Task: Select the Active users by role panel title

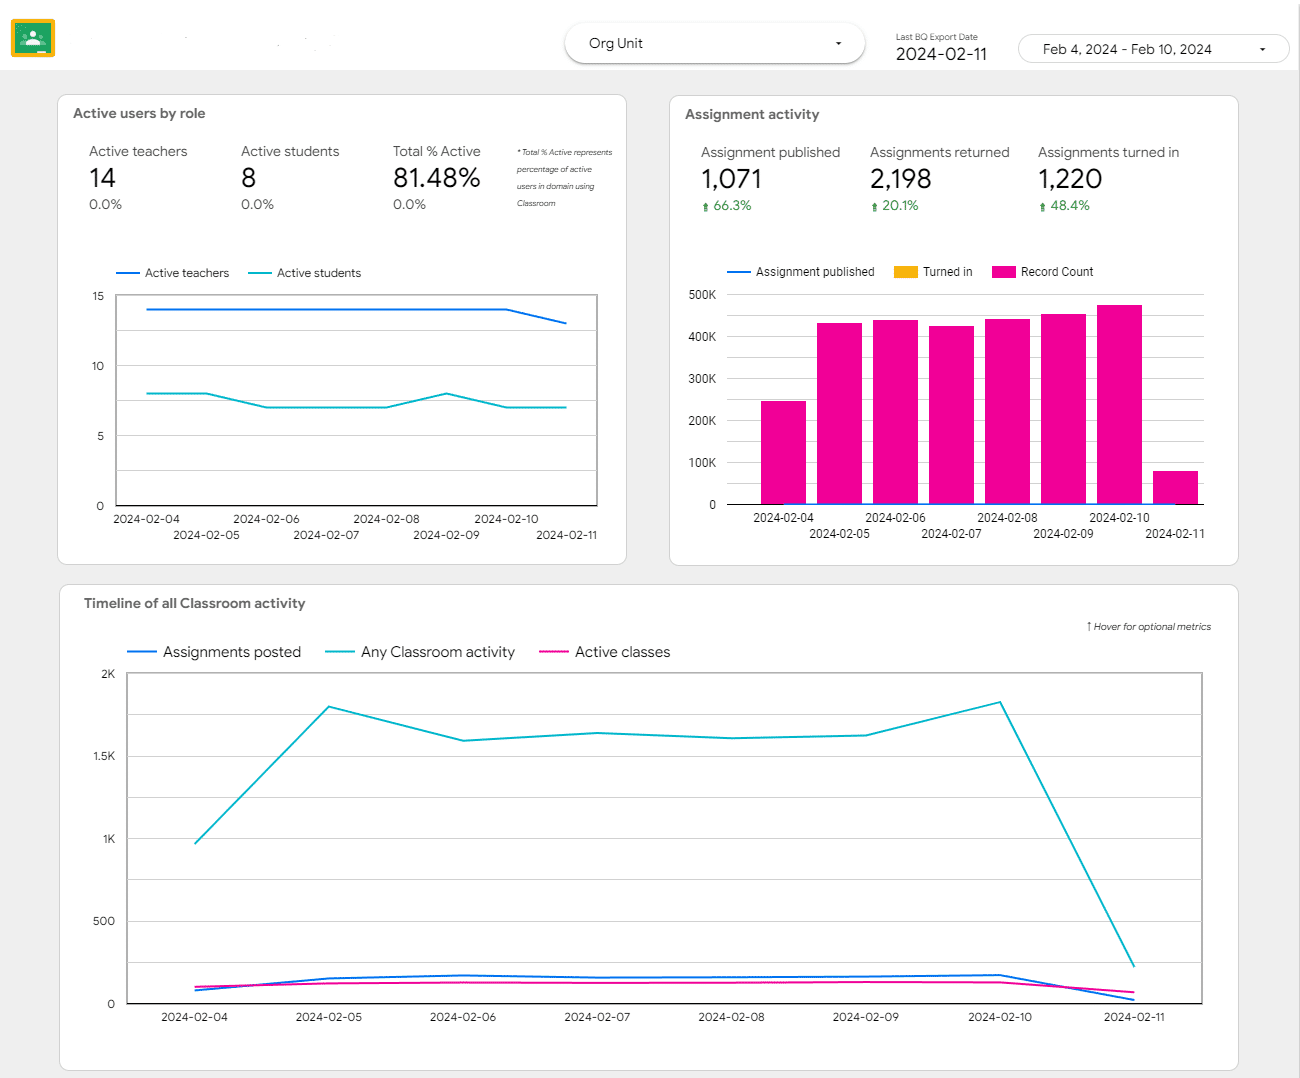Action: (139, 113)
